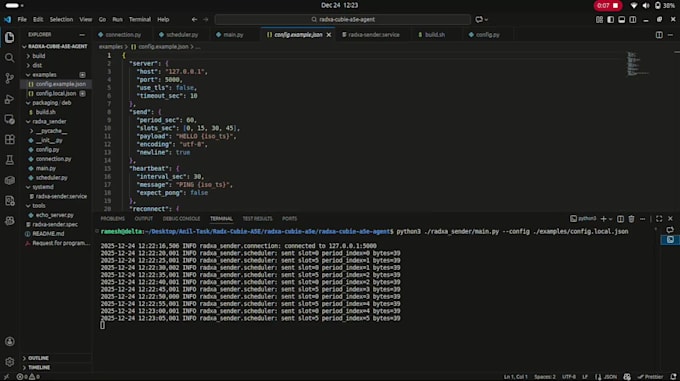This screenshot has width=680, height=381.
Task: Toggle bottom panel layout icon
Action: [621, 20]
